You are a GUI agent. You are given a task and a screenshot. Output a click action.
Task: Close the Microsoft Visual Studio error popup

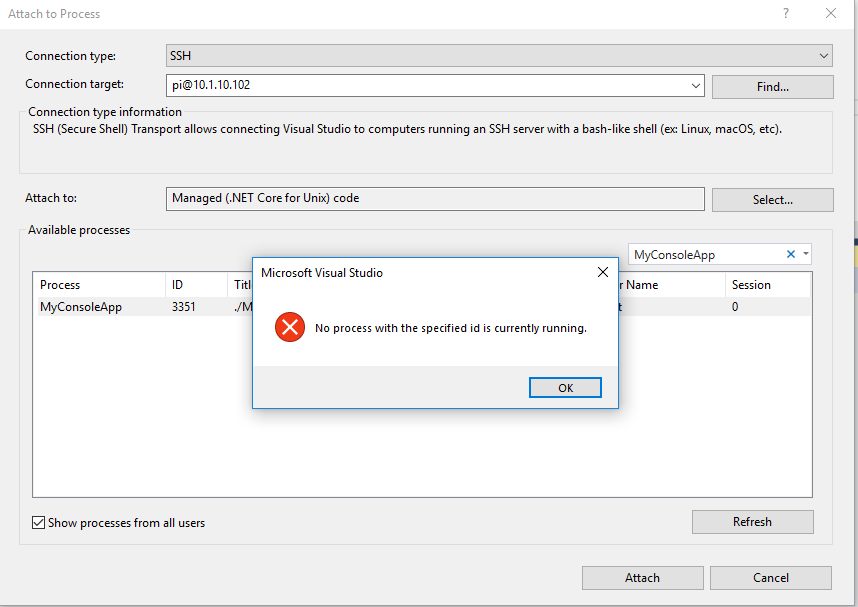coord(603,271)
